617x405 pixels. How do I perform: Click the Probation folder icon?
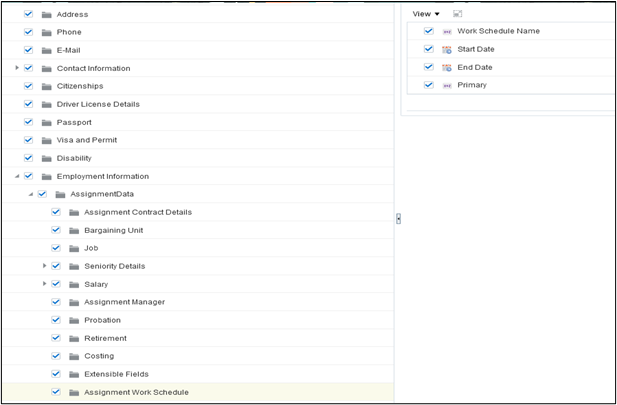click(74, 320)
